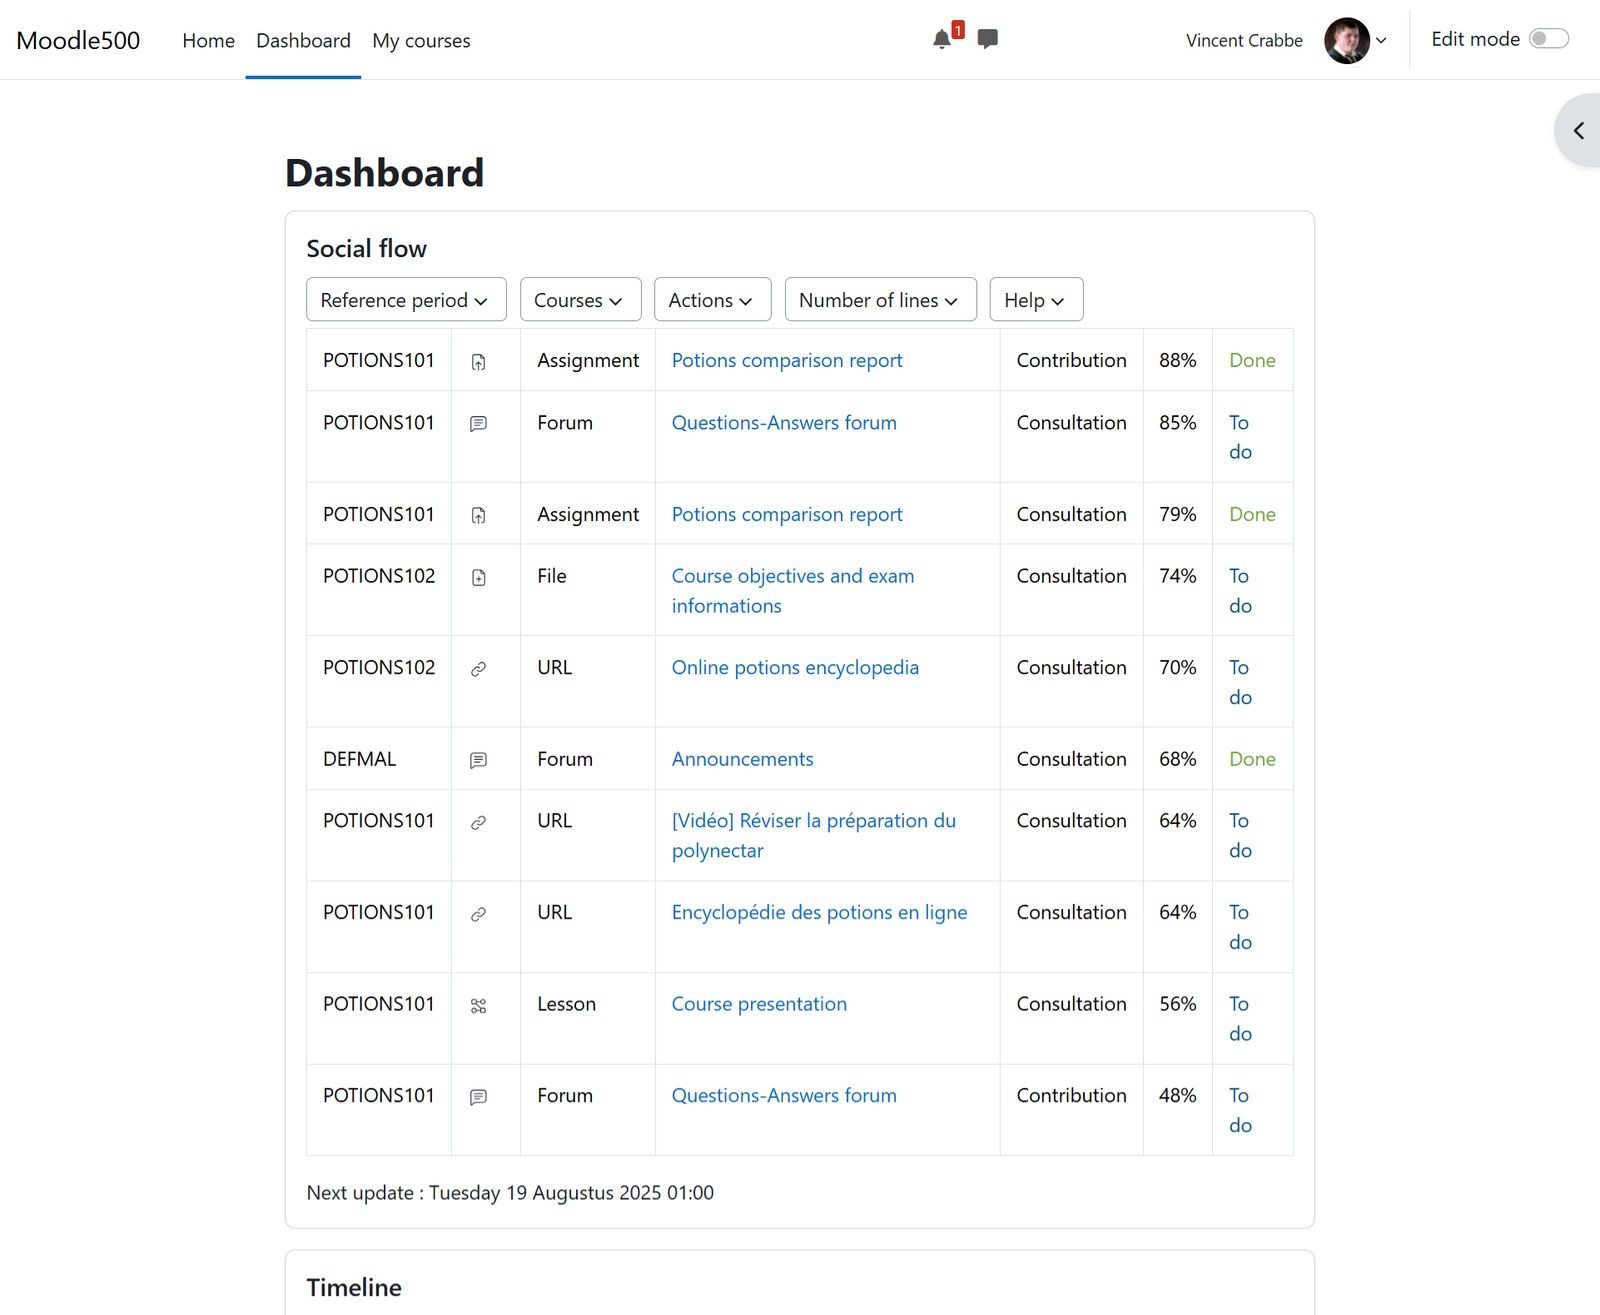Open the Actions dropdown
This screenshot has width=1600, height=1315.
[x=712, y=300]
